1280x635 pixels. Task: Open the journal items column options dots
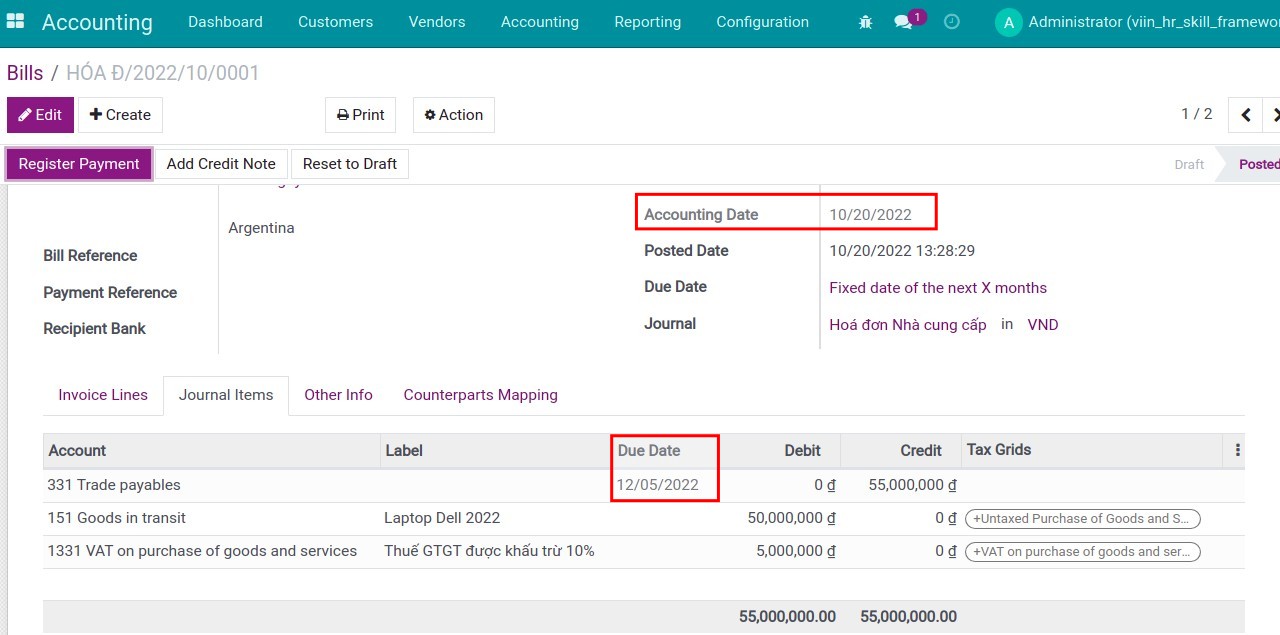point(1237,450)
